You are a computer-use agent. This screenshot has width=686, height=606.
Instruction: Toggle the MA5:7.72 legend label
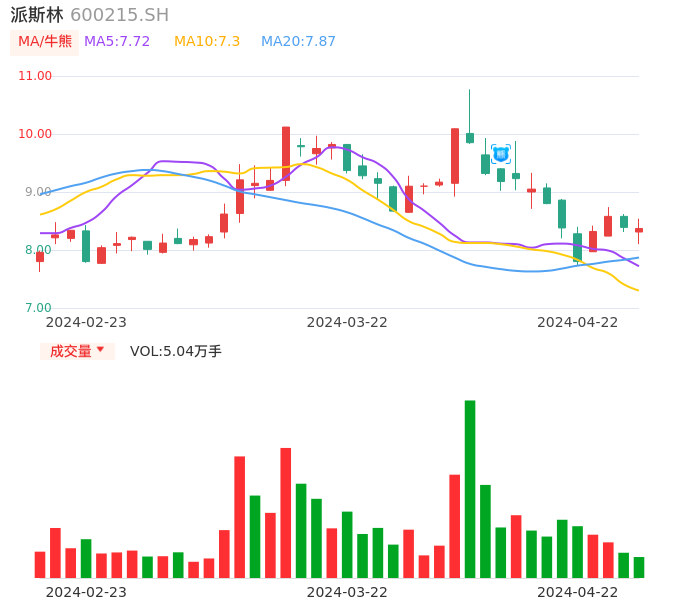(117, 42)
